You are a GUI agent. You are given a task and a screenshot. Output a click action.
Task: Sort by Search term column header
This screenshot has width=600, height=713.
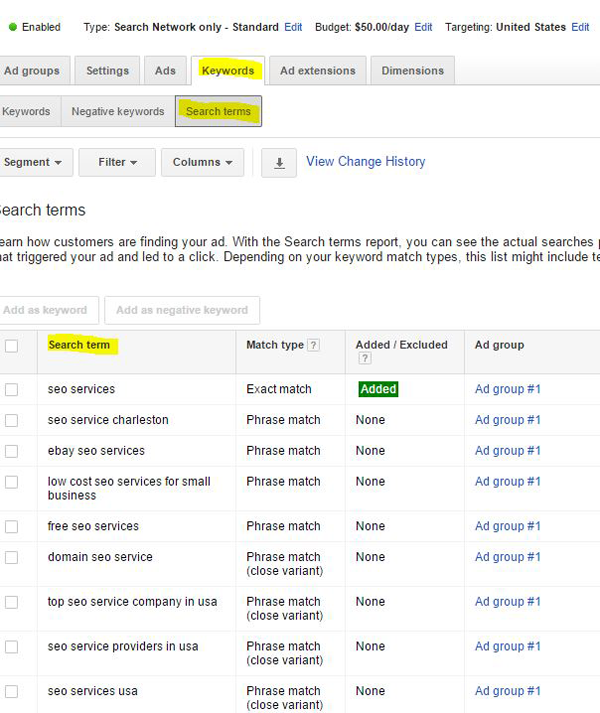point(79,345)
